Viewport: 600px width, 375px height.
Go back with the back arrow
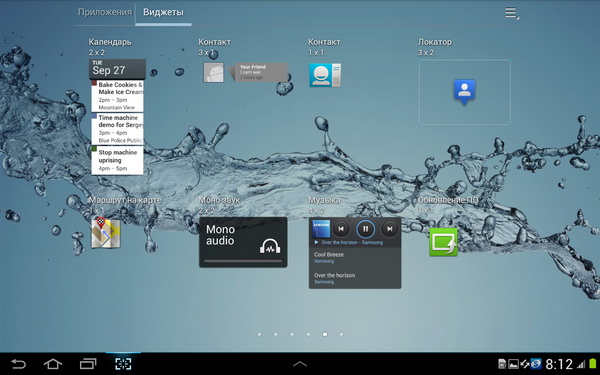pyautogui.click(x=18, y=364)
